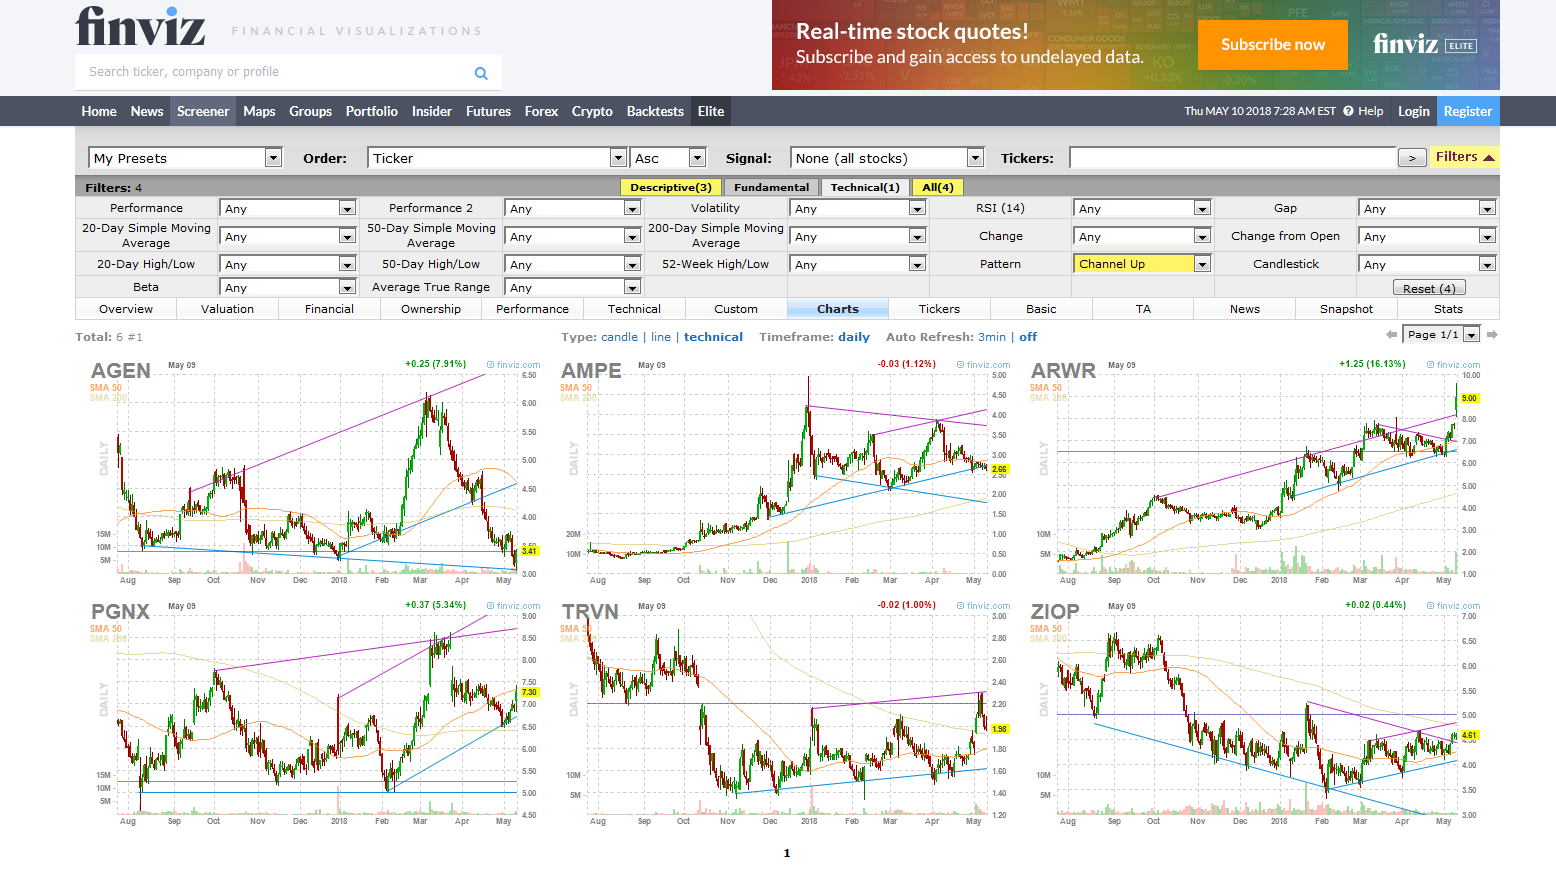Select the Descriptive(3) filter tab
The height and width of the screenshot is (881, 1556).
(671, 187)
